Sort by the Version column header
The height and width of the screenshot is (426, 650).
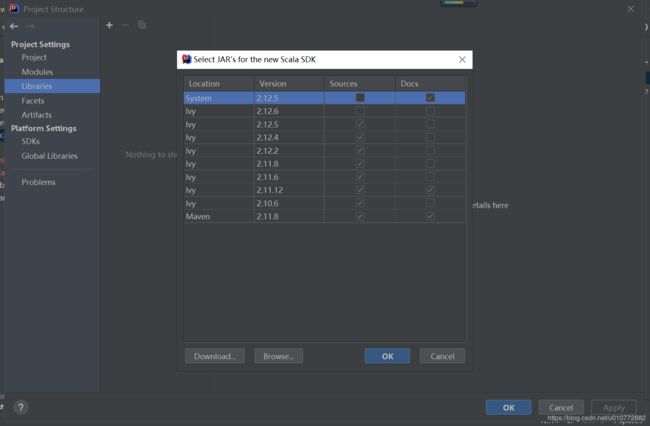tap(289, 84)
